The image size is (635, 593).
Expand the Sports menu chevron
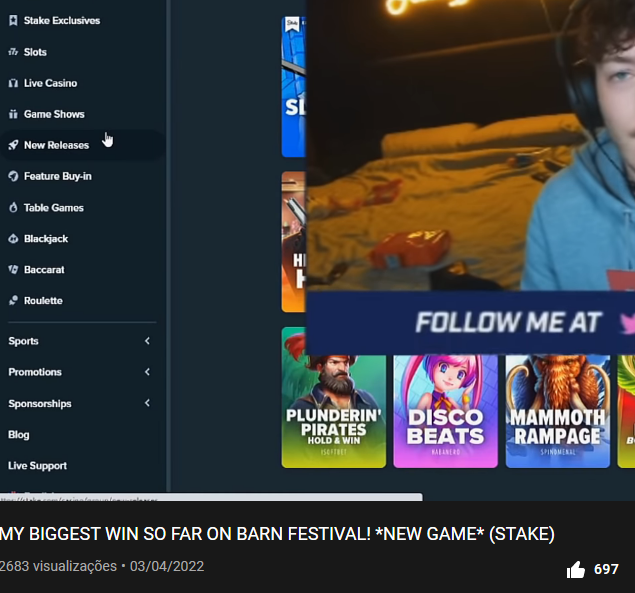tap(147, 341)
